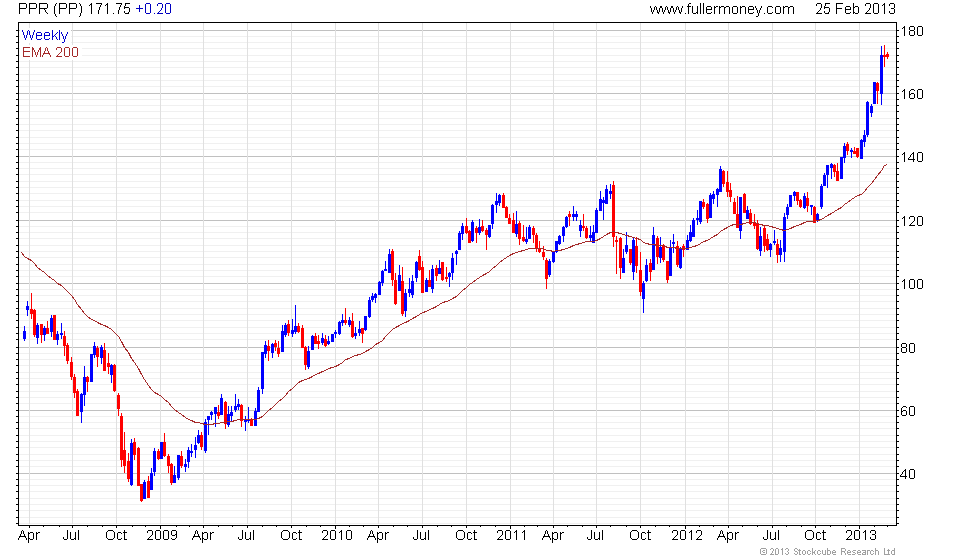Click the Jul label following 2011
The height and width of the screenshot is (560, 980).
[595, 536]
